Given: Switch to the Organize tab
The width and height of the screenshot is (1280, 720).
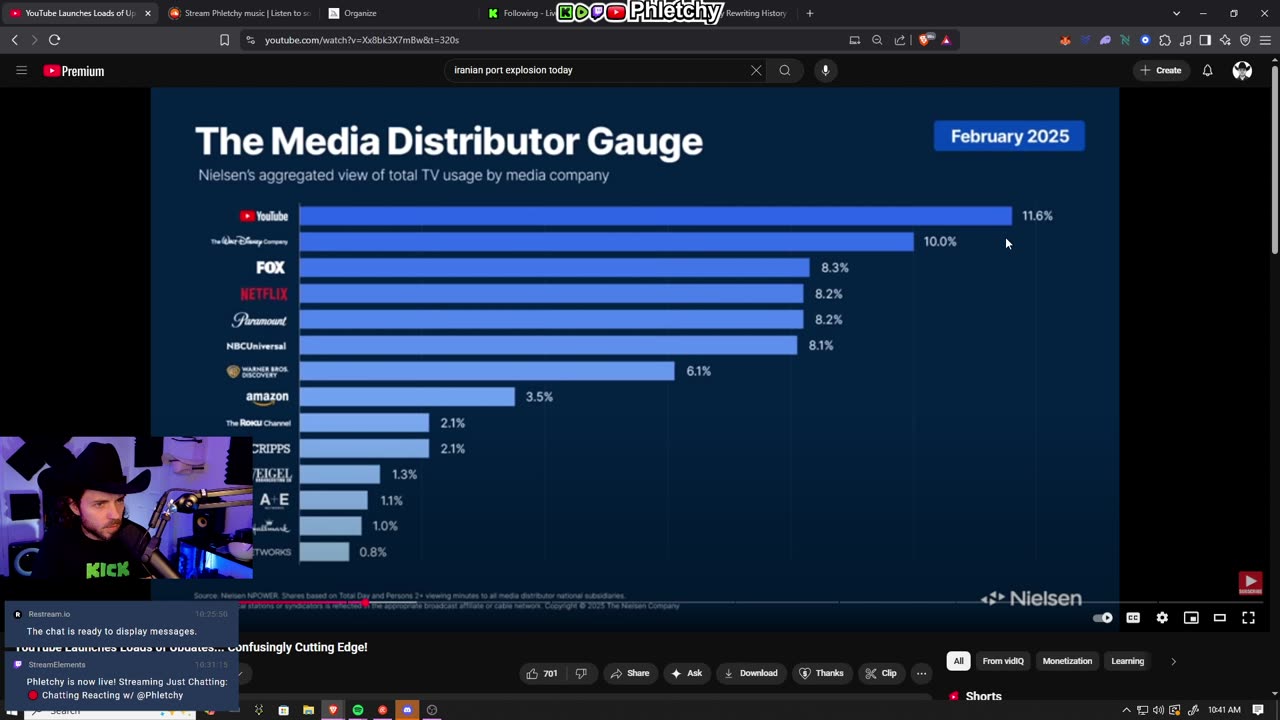Looking at the screenshot, I should point(398,13).
